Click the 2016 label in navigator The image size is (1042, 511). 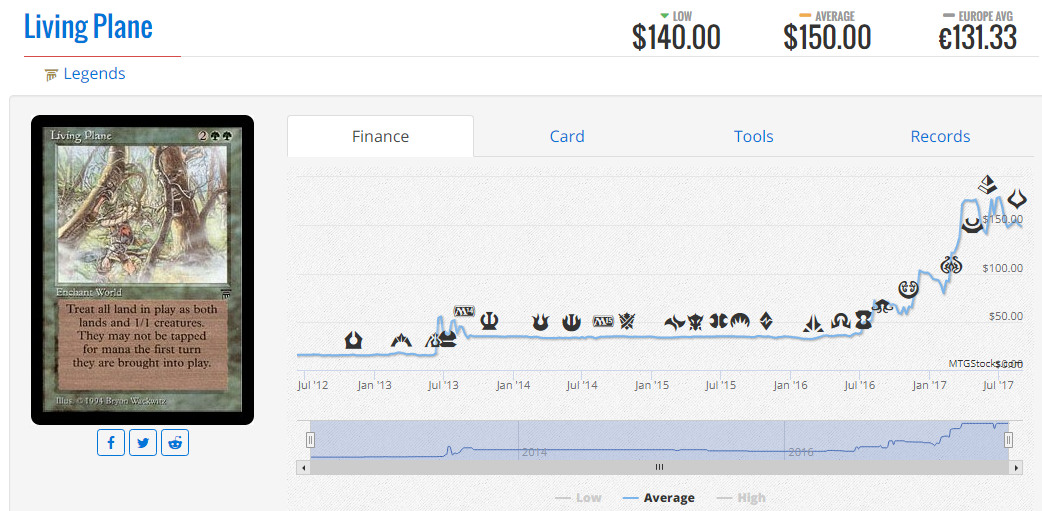(801, 453)
